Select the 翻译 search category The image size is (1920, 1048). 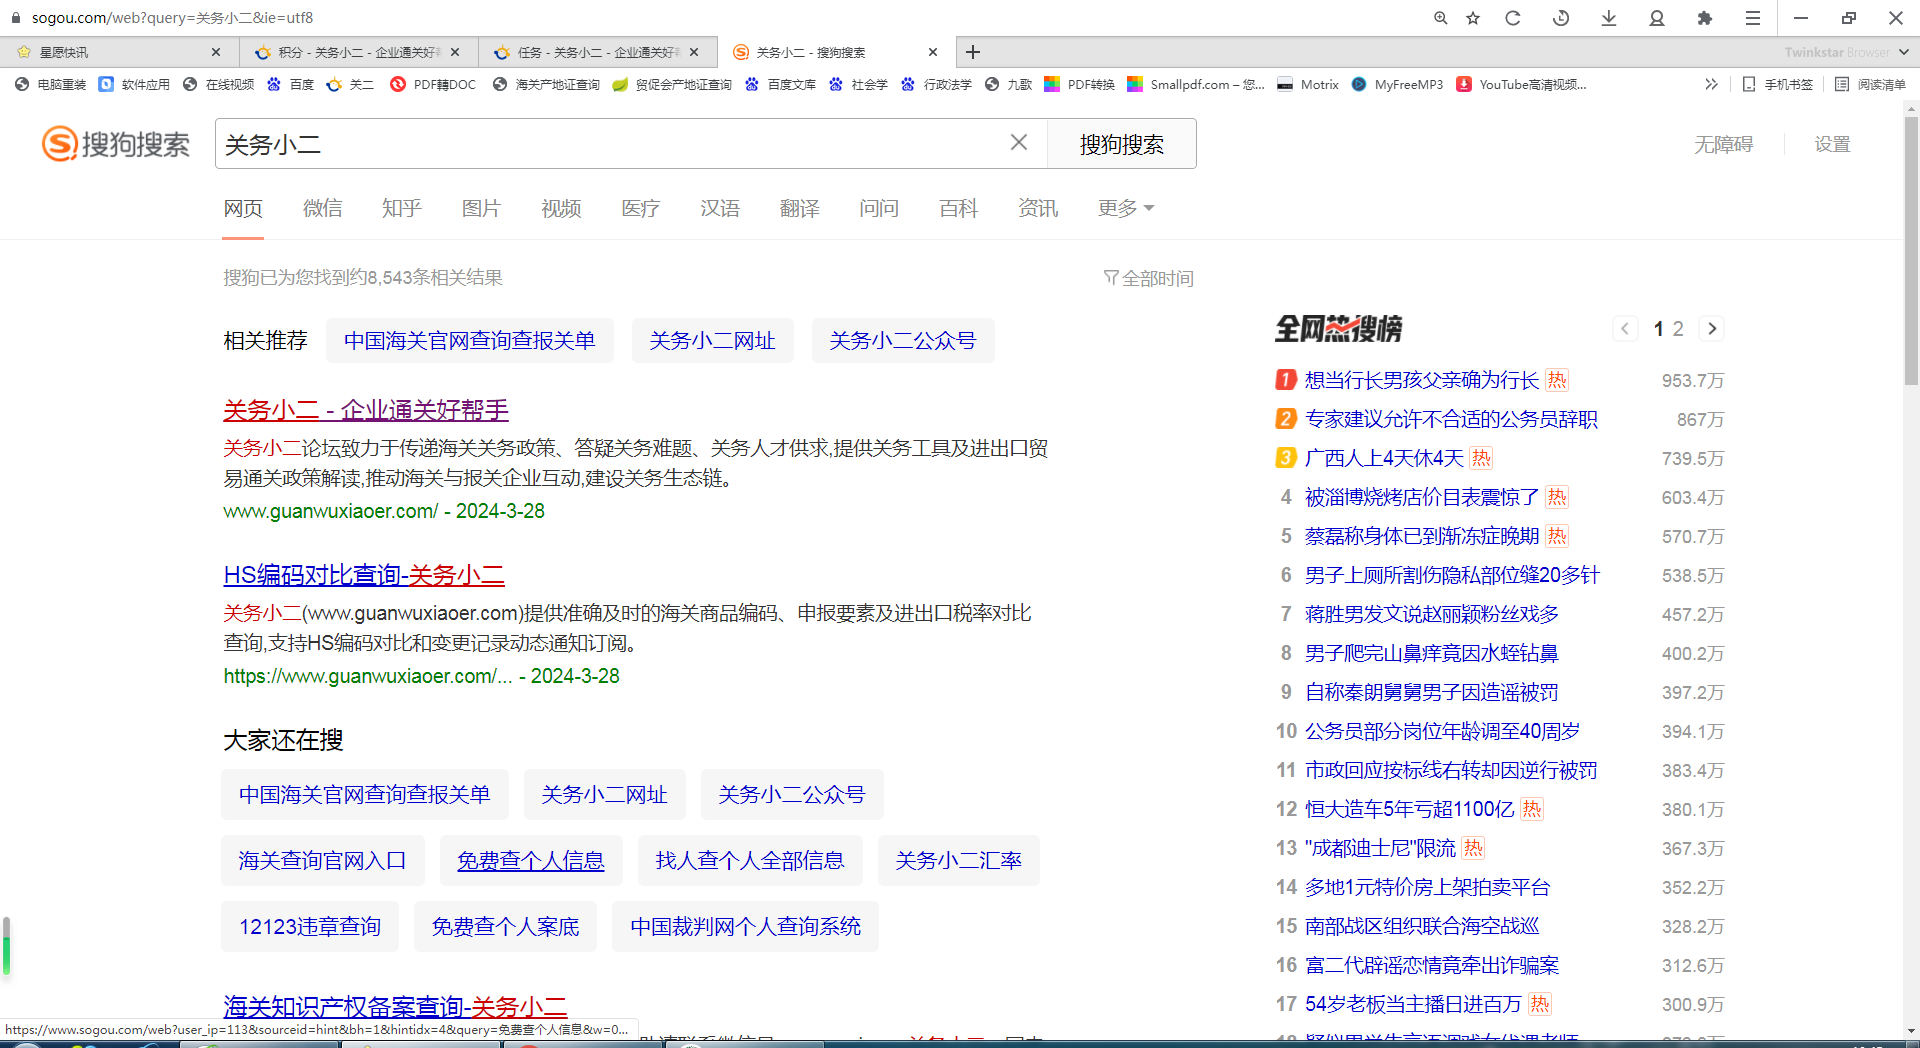click(x=800, y=208)
